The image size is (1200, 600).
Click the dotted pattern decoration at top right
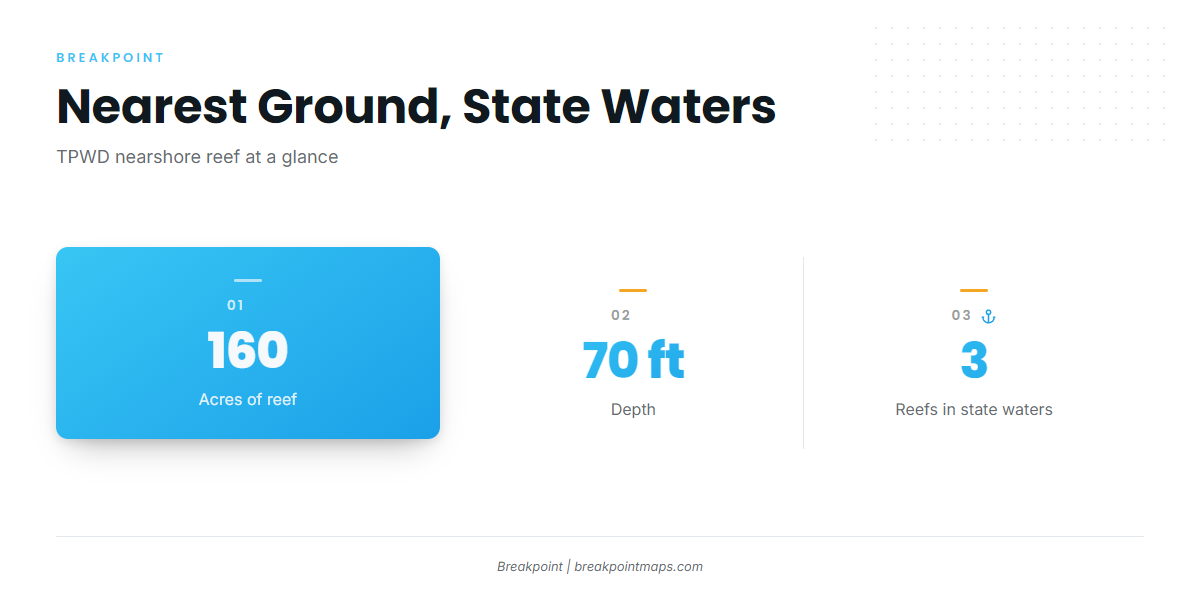1020,85
